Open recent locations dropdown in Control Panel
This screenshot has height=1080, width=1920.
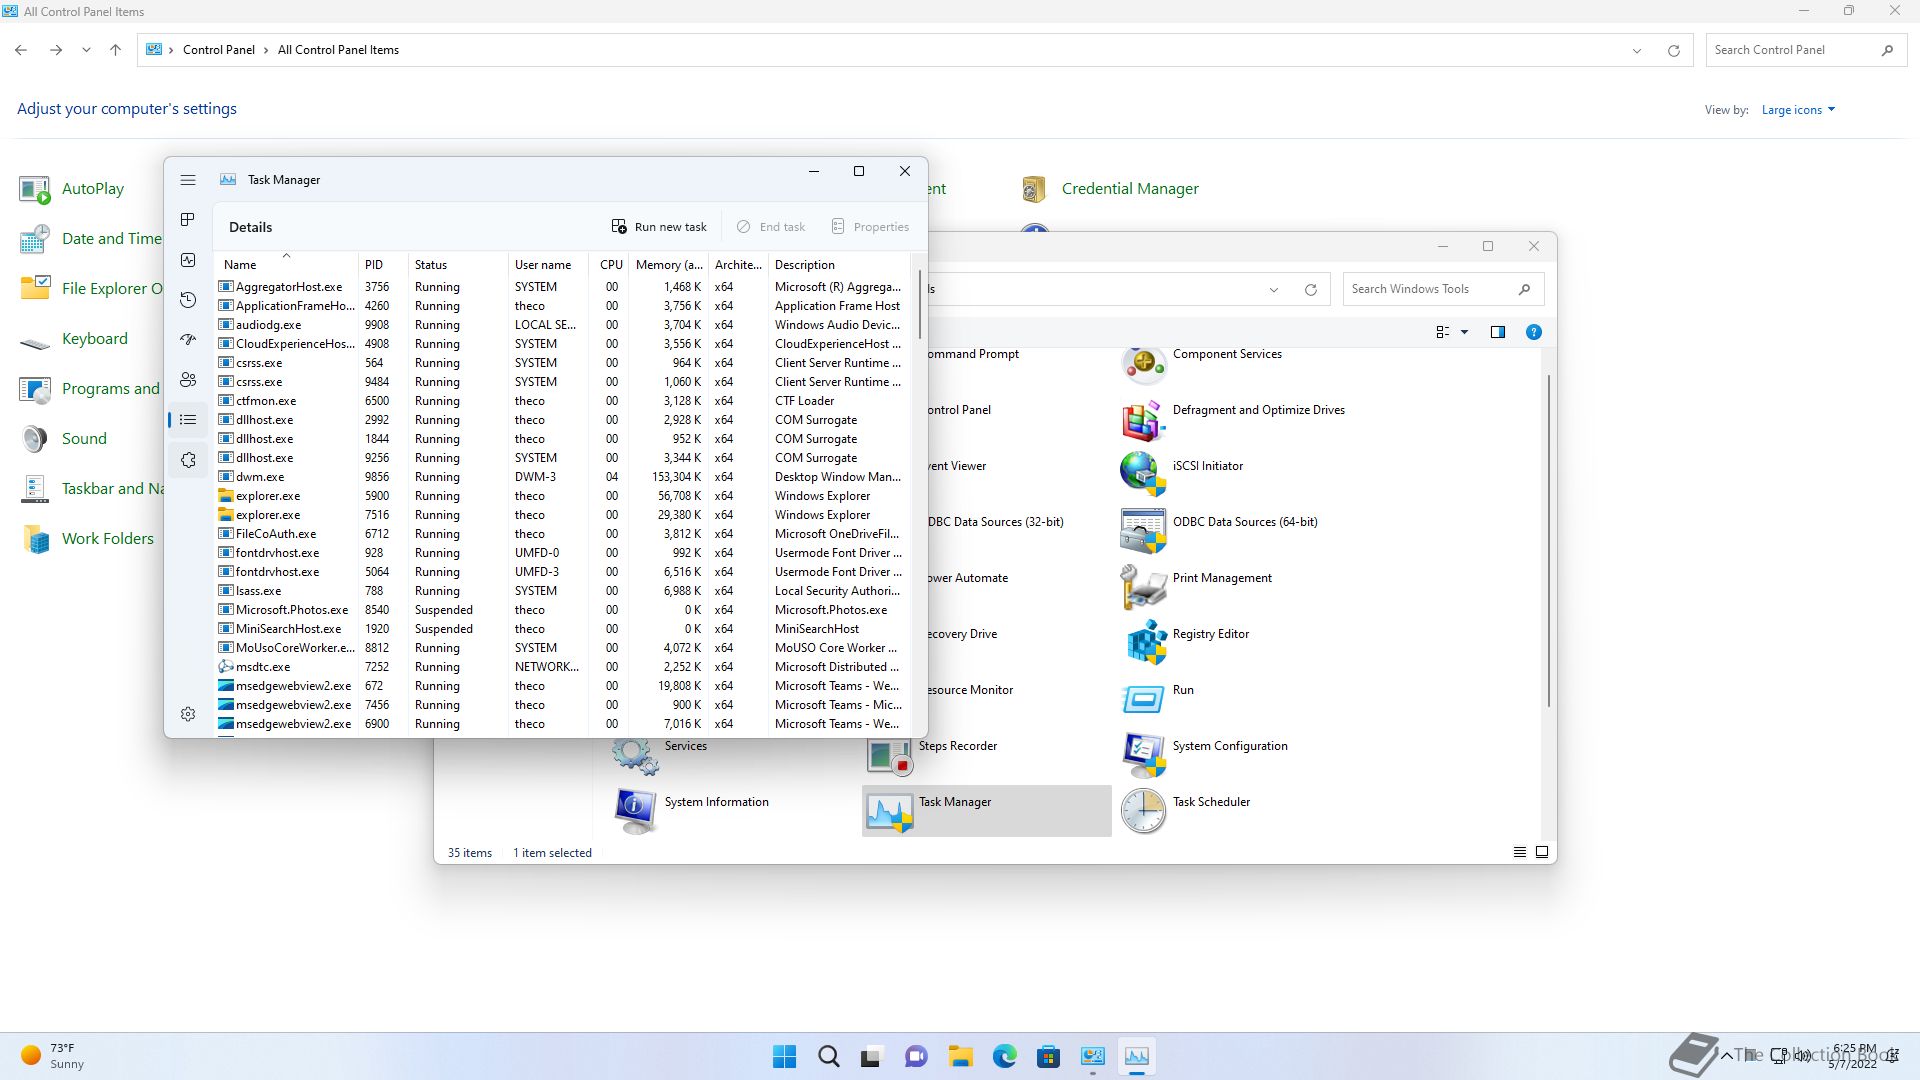tap(86, 50)
